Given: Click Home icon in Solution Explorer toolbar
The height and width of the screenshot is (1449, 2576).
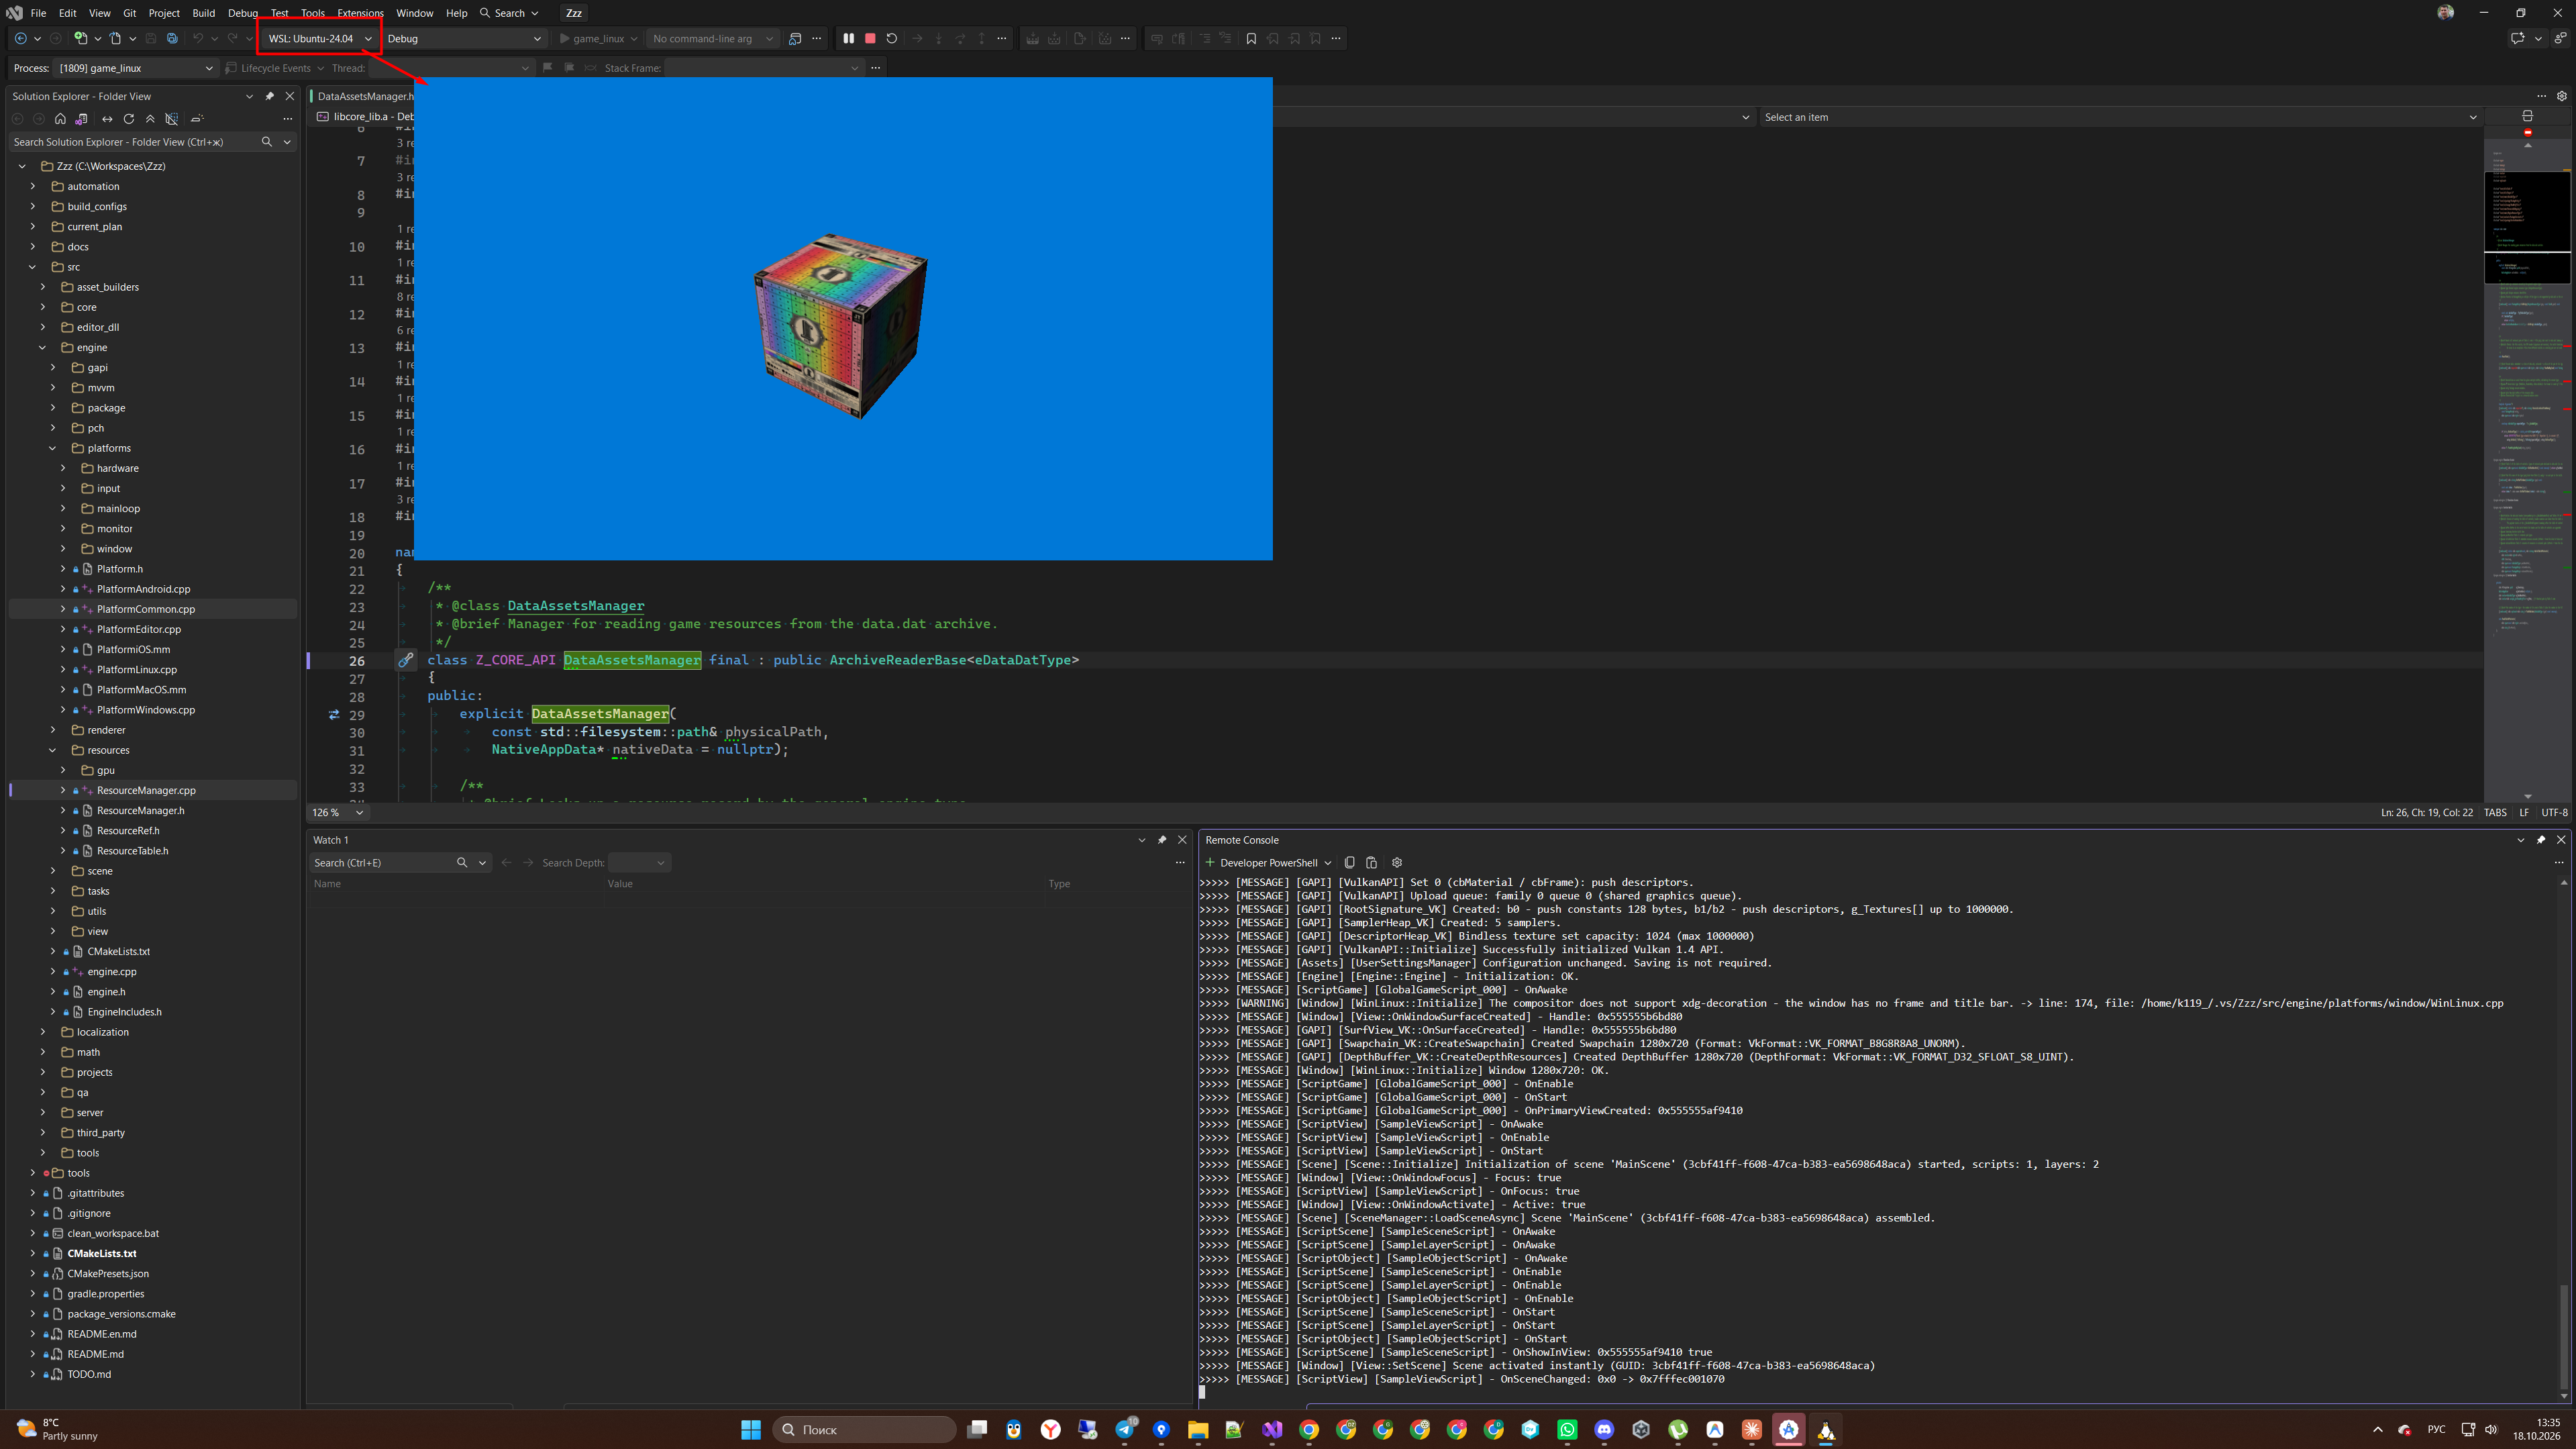Looking at the screenshot, I should [x=60, y=118].
